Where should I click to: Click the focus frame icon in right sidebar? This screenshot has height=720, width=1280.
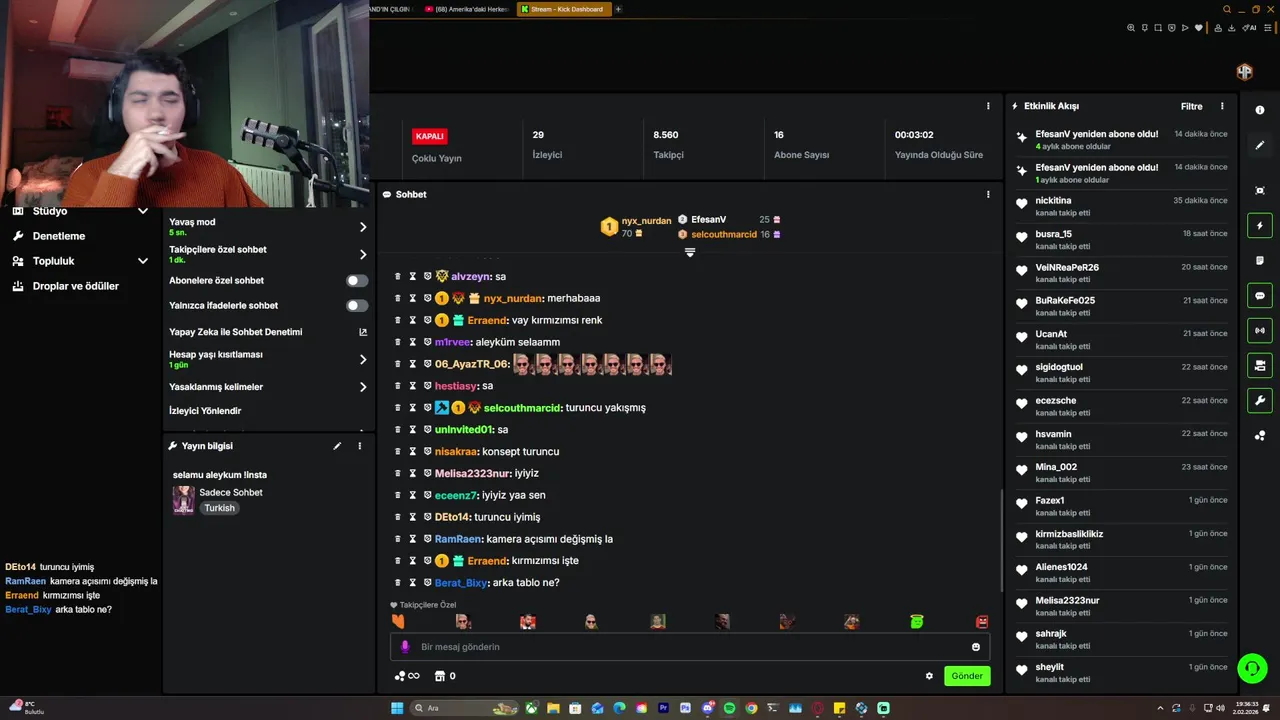tap(1260, 190)
